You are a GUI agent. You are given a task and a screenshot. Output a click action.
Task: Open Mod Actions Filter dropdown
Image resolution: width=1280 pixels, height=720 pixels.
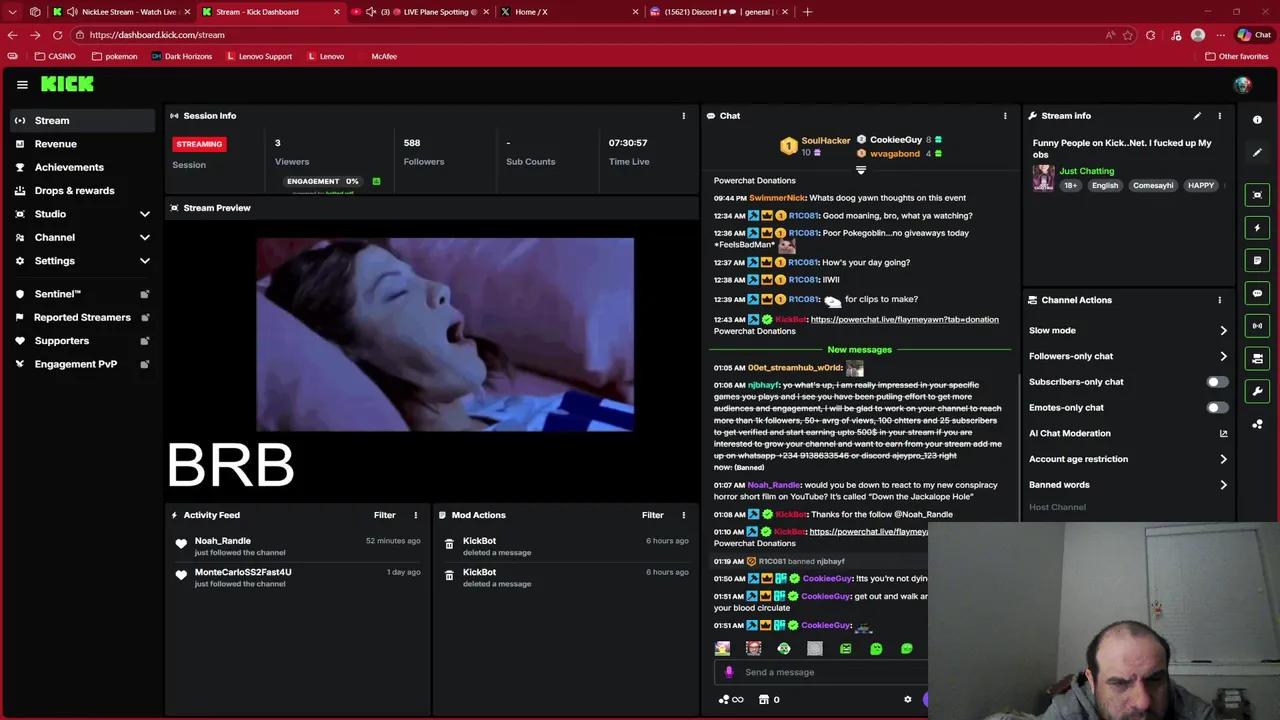(653, 515)
